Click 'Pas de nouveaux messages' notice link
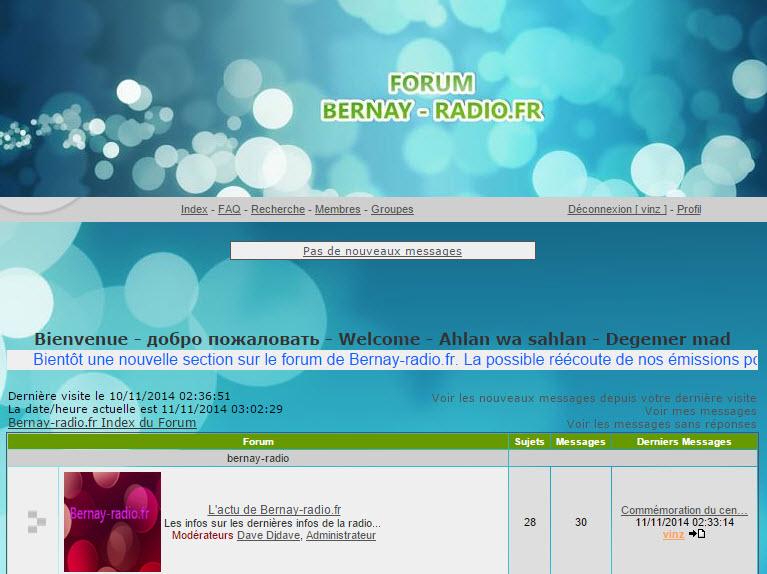This screenshot has height=574, width=767. (x=383, y=251)
